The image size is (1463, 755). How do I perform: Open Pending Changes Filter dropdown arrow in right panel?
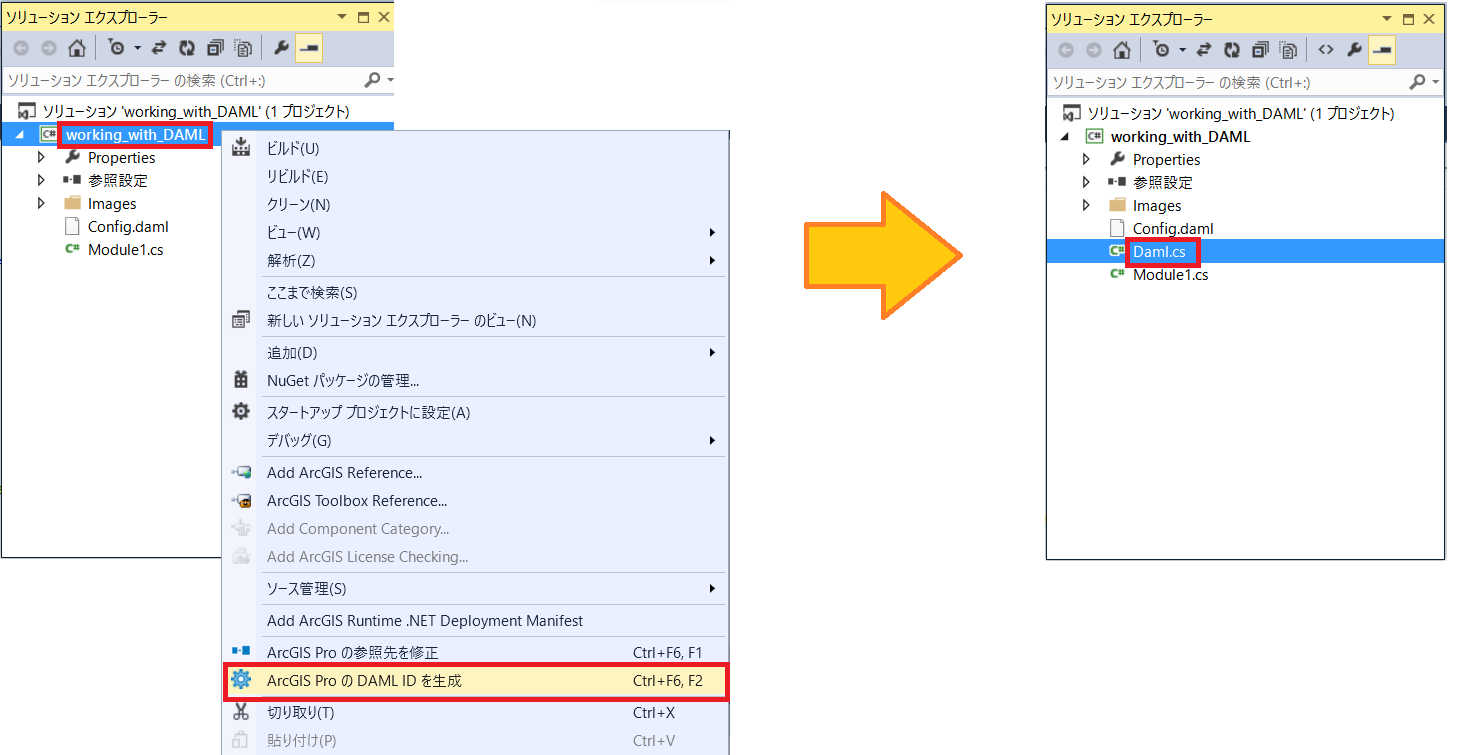pyautogui.click(x=1183, y=50)
